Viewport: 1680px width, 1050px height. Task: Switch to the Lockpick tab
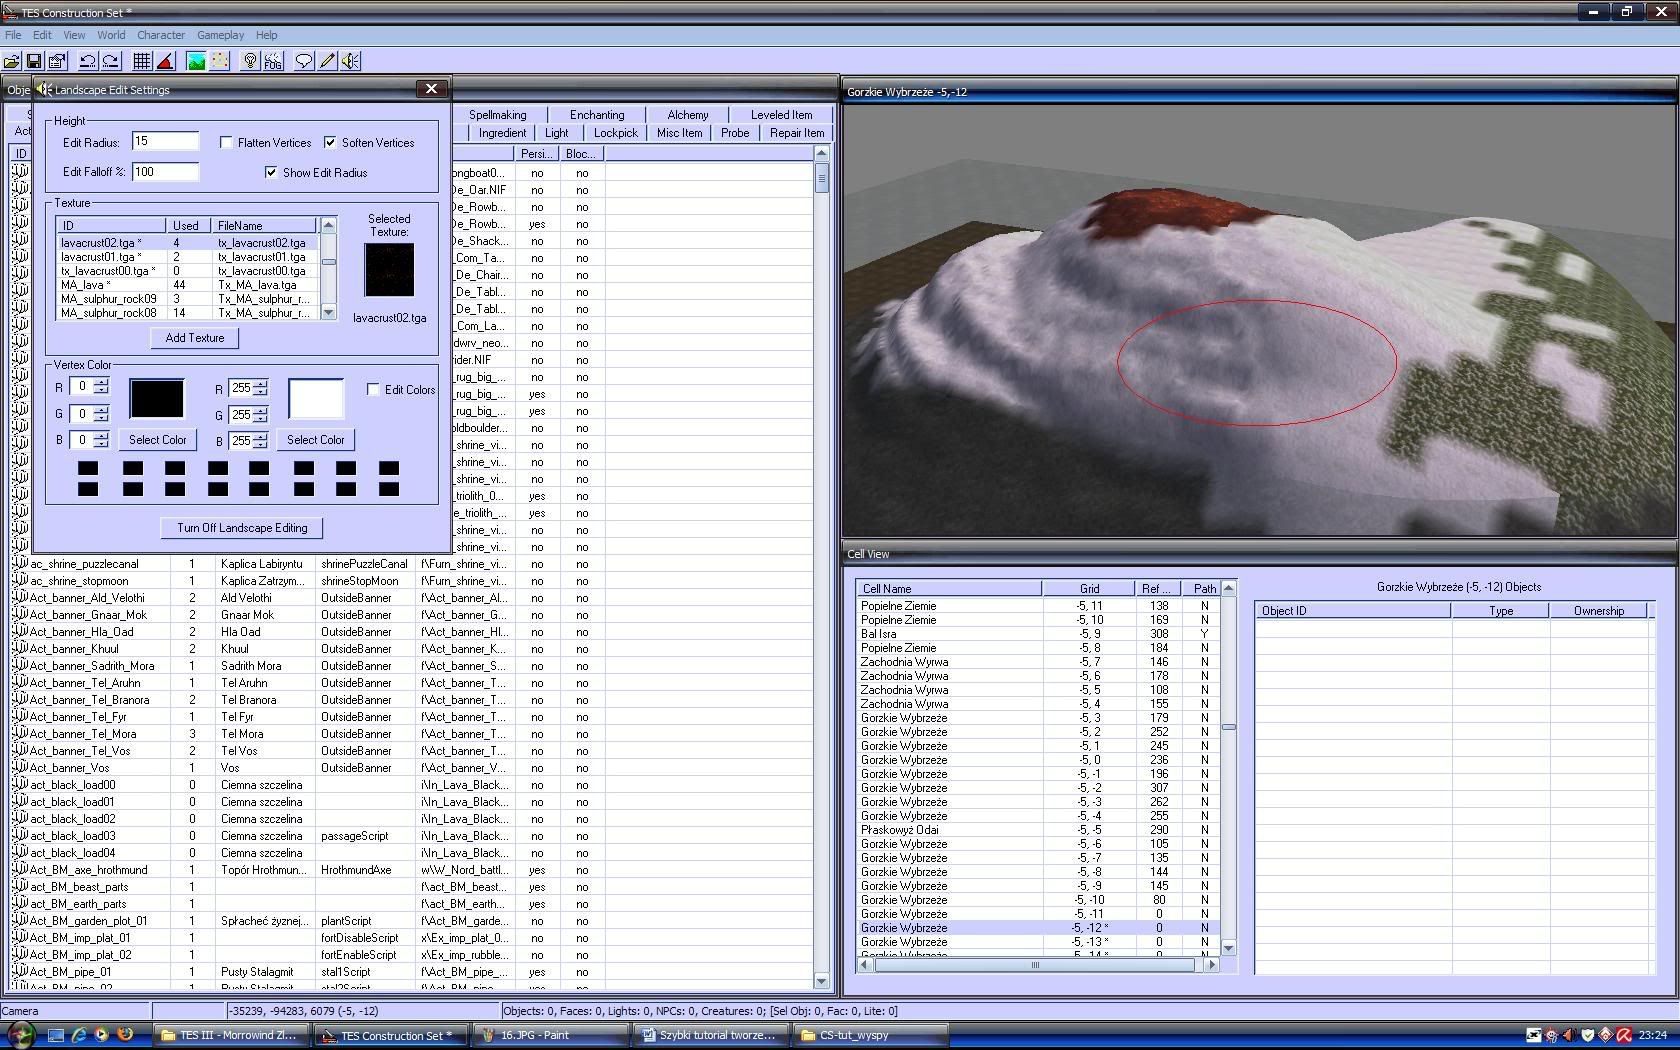[x=616, y=133]
